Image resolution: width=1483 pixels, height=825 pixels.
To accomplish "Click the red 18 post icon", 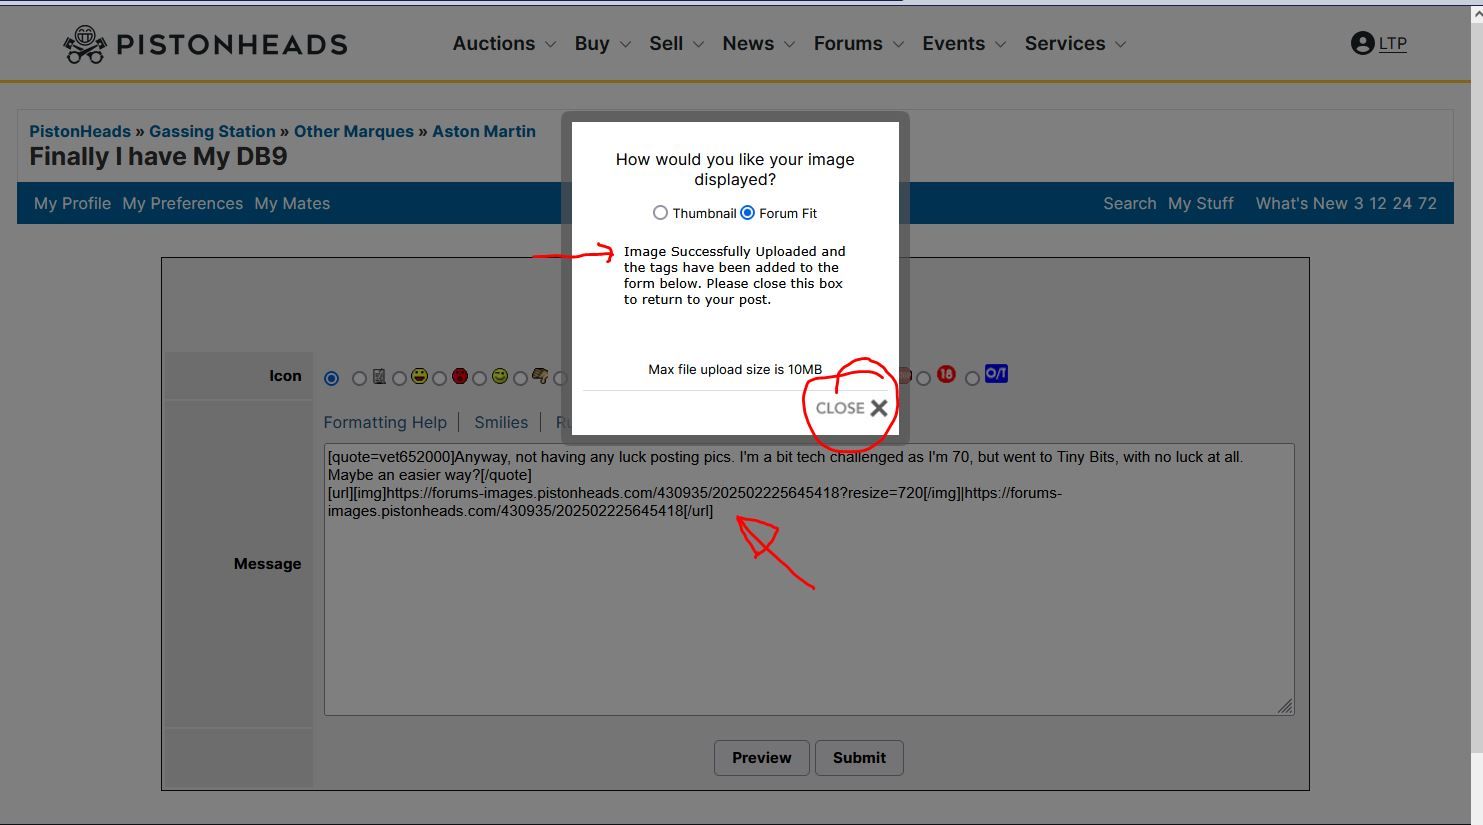I will tap(946, 375).
